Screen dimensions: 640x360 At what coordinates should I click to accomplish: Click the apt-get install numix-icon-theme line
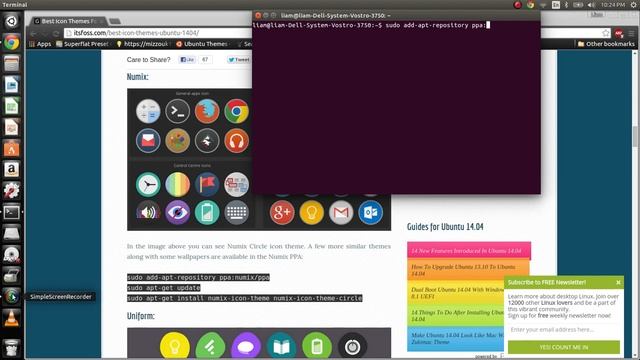pyautogui.click(x=244, y=298)
